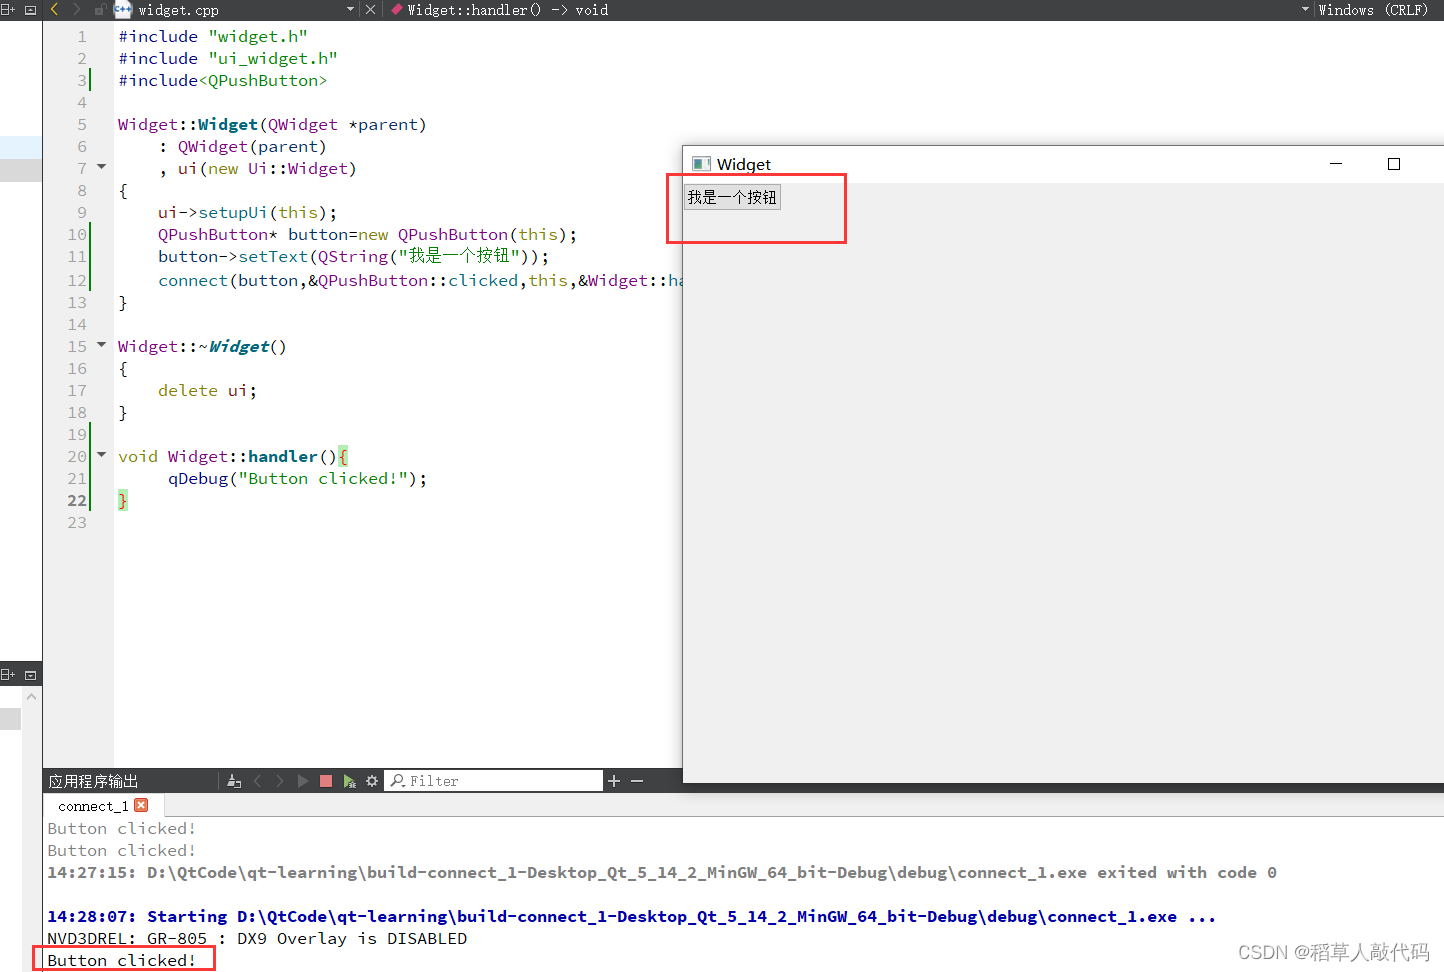
Task: Navigate back with the yellow back arrow
Action: tap(55, 9)
